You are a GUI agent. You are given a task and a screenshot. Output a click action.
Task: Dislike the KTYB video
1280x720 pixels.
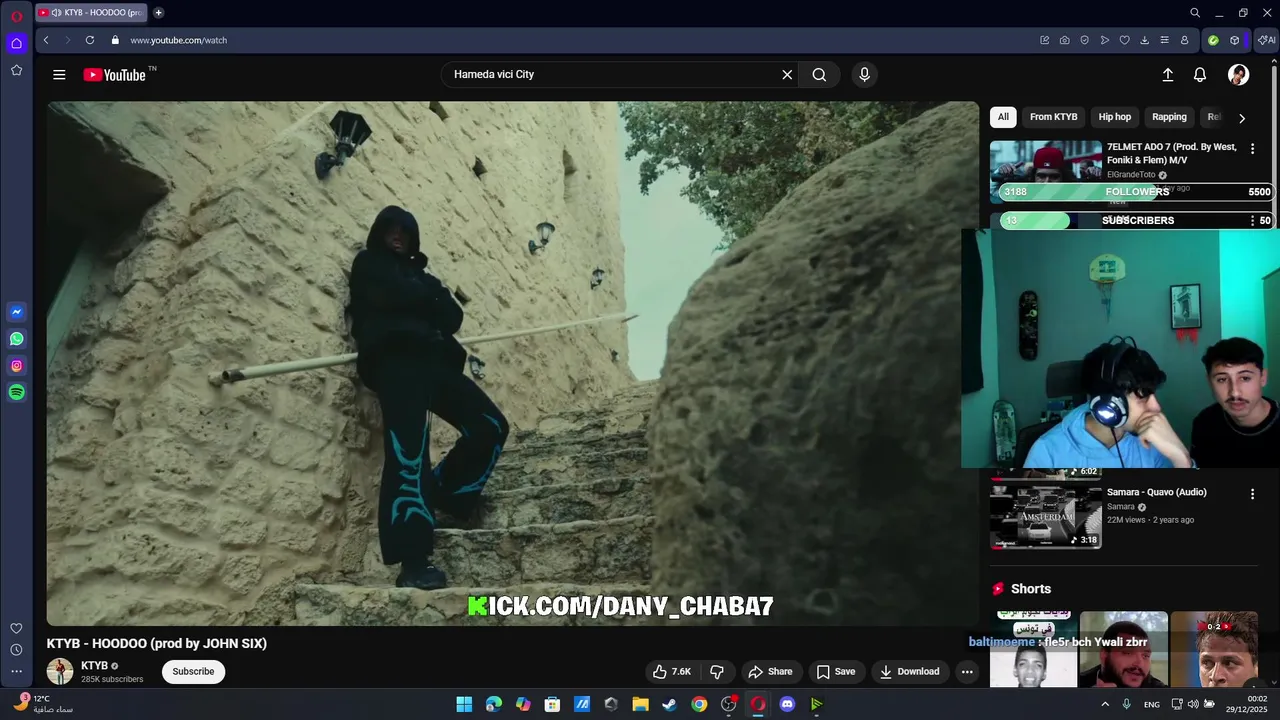point(717,672)
